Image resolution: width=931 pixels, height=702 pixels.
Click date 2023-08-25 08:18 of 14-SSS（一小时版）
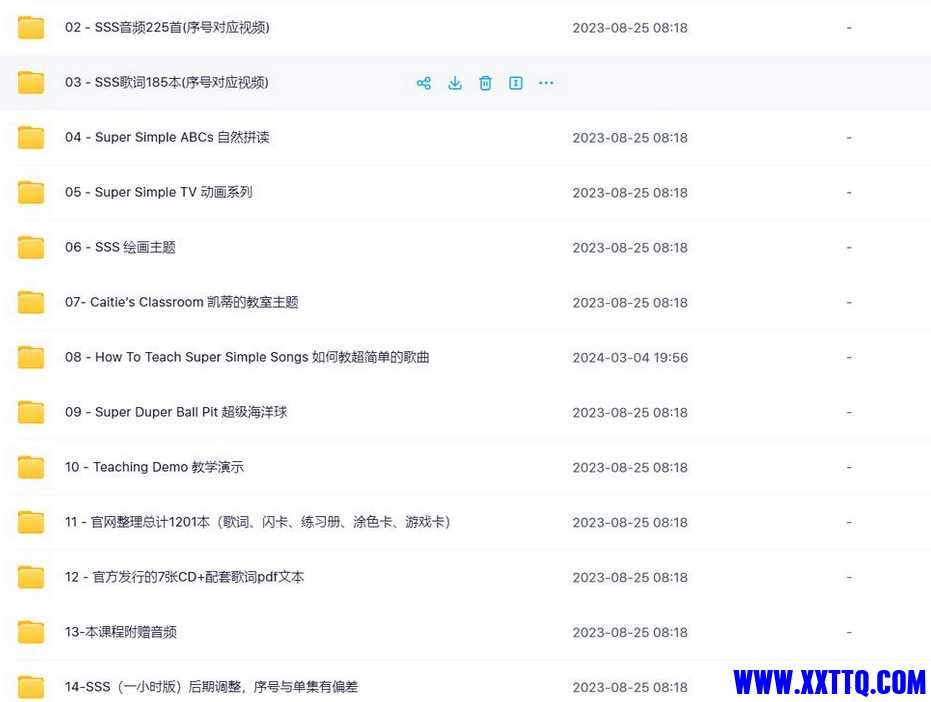tap(631, 688)
